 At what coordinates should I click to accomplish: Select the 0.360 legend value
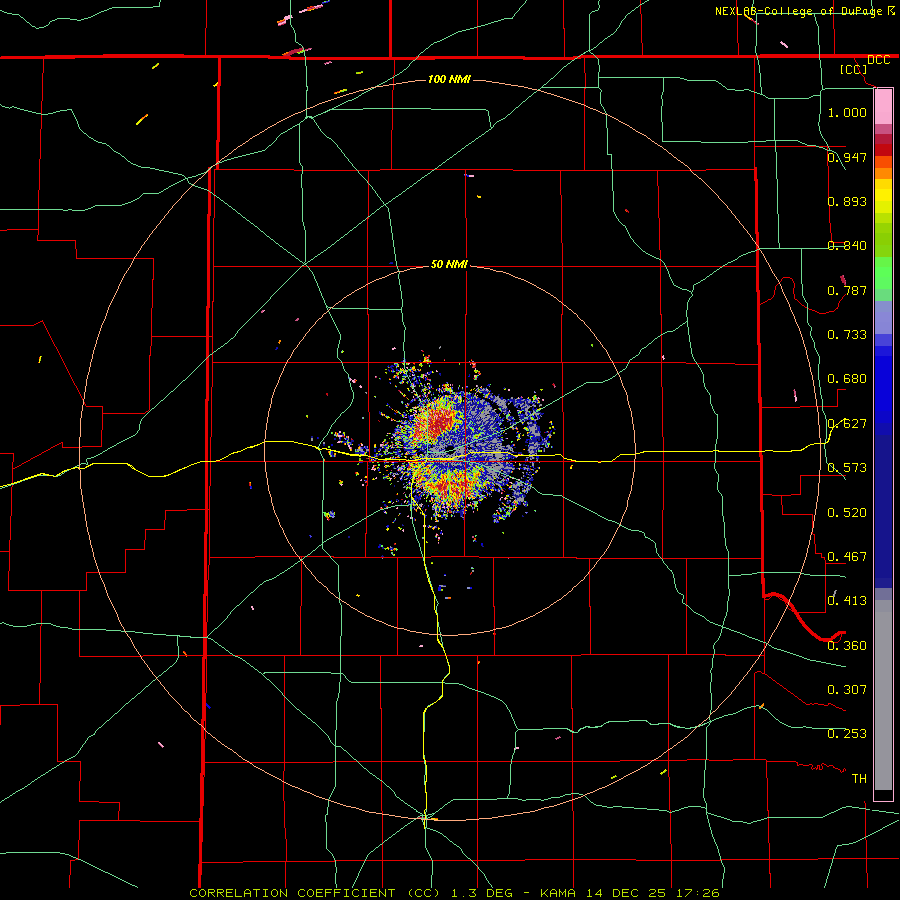tap(847, 646)
